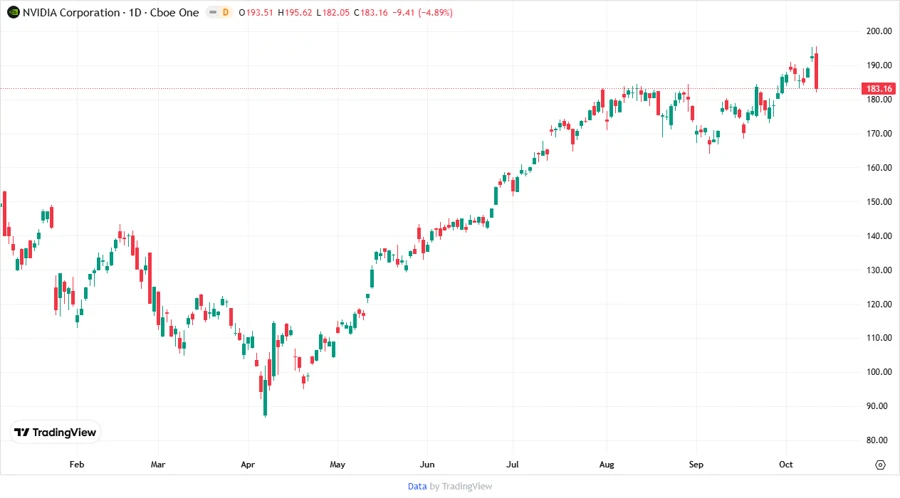Click the 140.00 price axis label
This screenshot has height=498, width=900.
tap(879, 236)
